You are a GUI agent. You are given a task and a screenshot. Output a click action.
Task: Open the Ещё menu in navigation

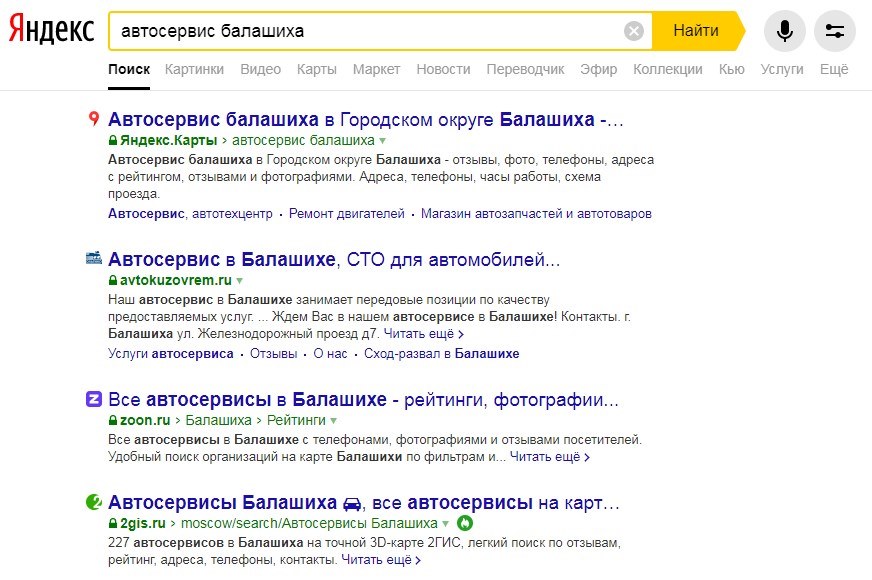[833, 69]
